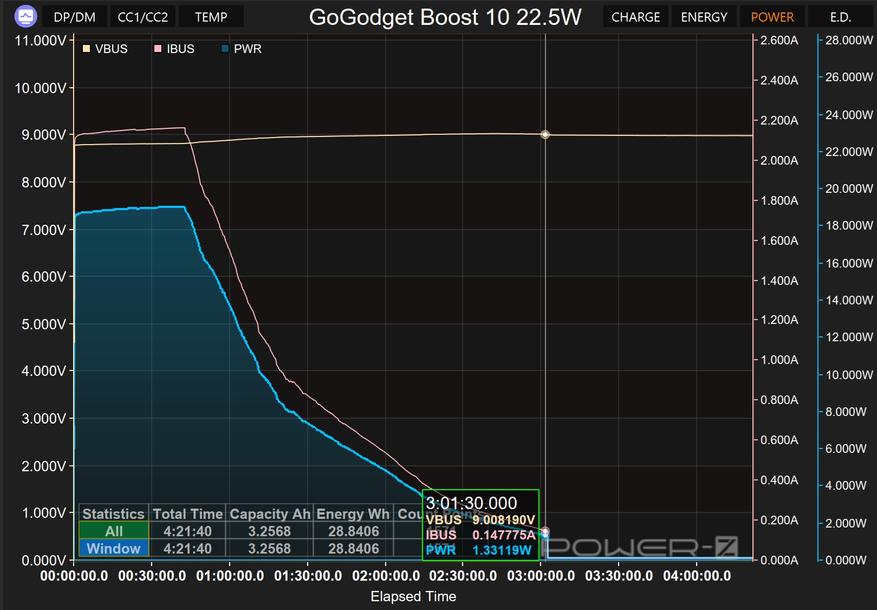Click the 01:00:00.0 time axis tick

tap(230, 576)
